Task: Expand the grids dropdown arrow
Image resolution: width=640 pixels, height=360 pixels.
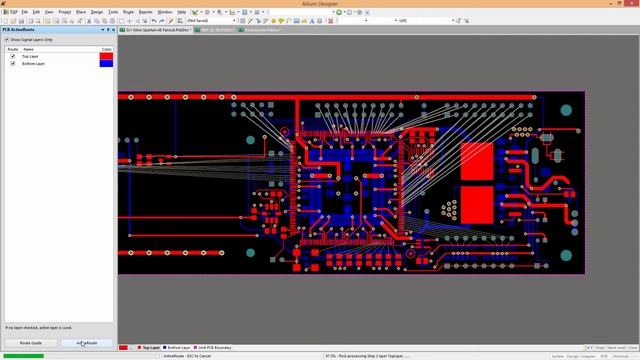Action: pos(263,12)
